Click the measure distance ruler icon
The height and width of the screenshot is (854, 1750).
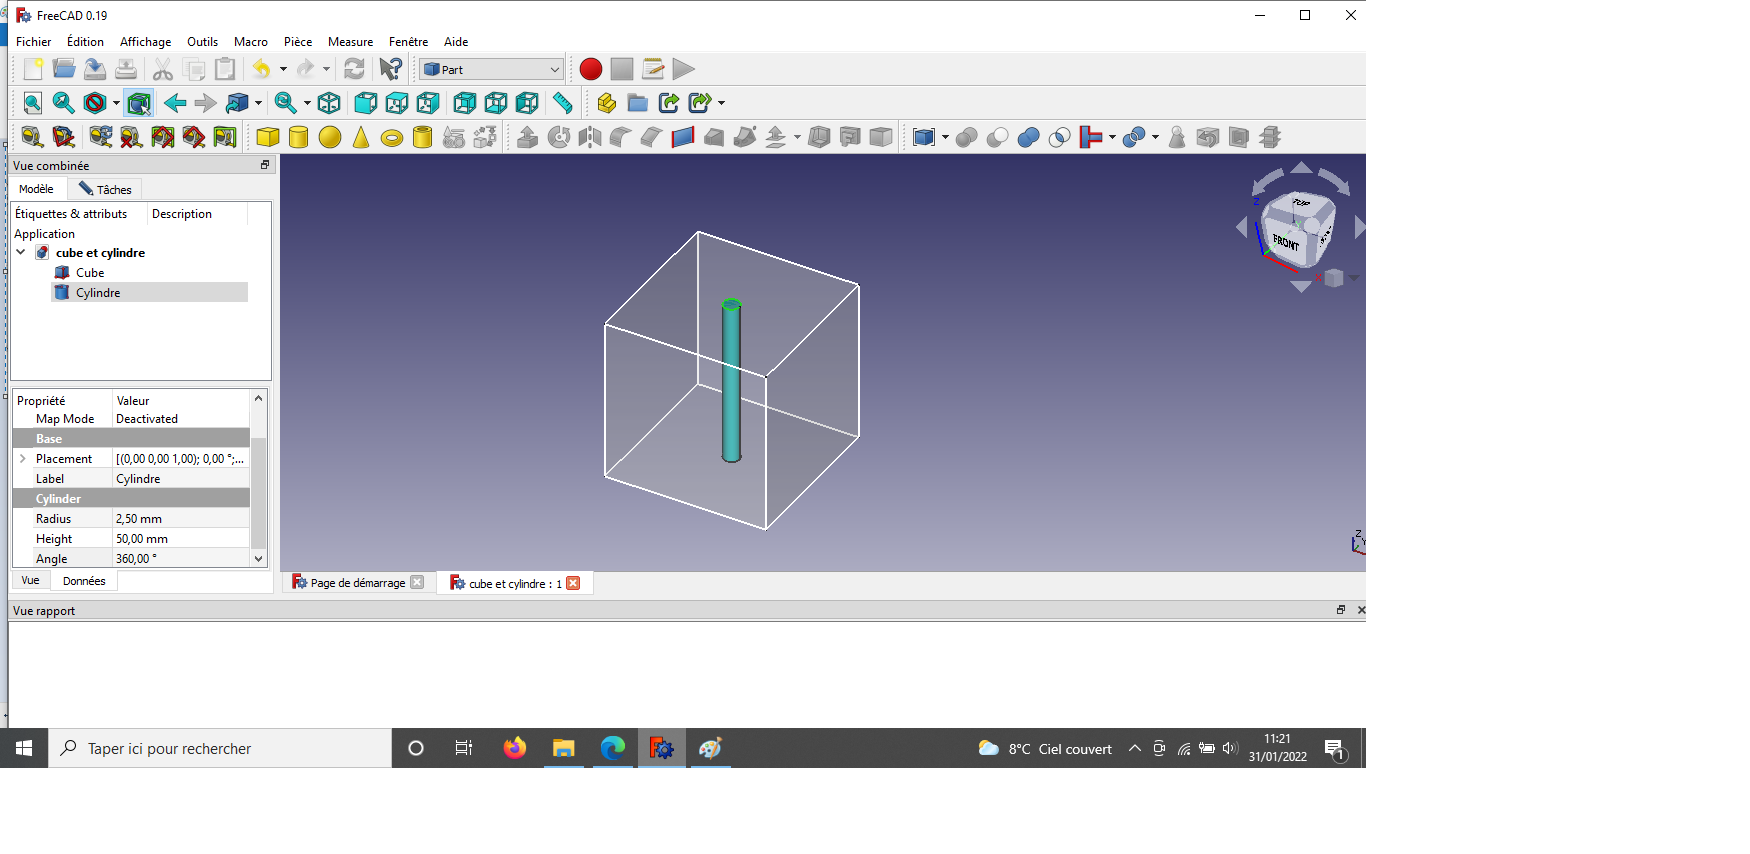click(x=563, y=103)
